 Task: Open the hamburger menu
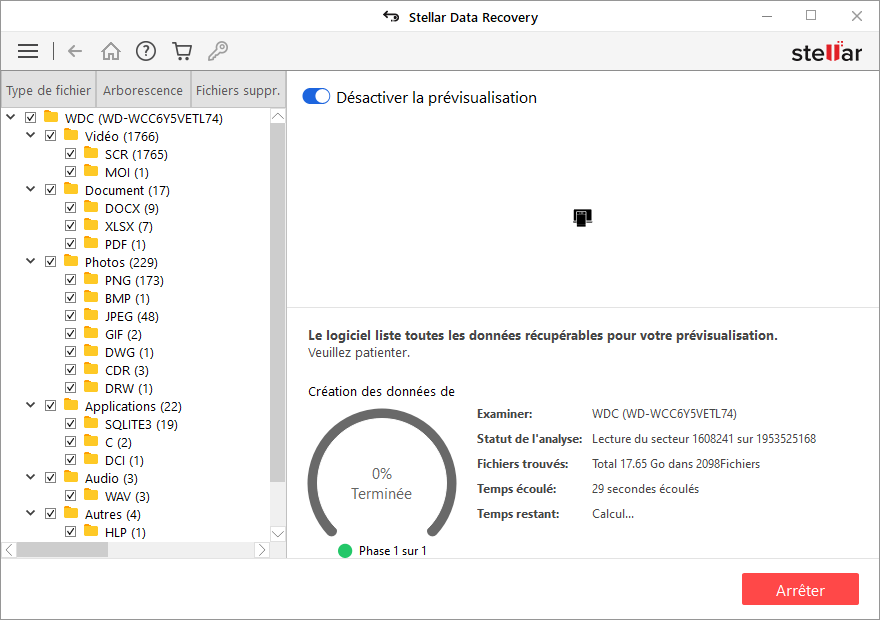point(28,51)
